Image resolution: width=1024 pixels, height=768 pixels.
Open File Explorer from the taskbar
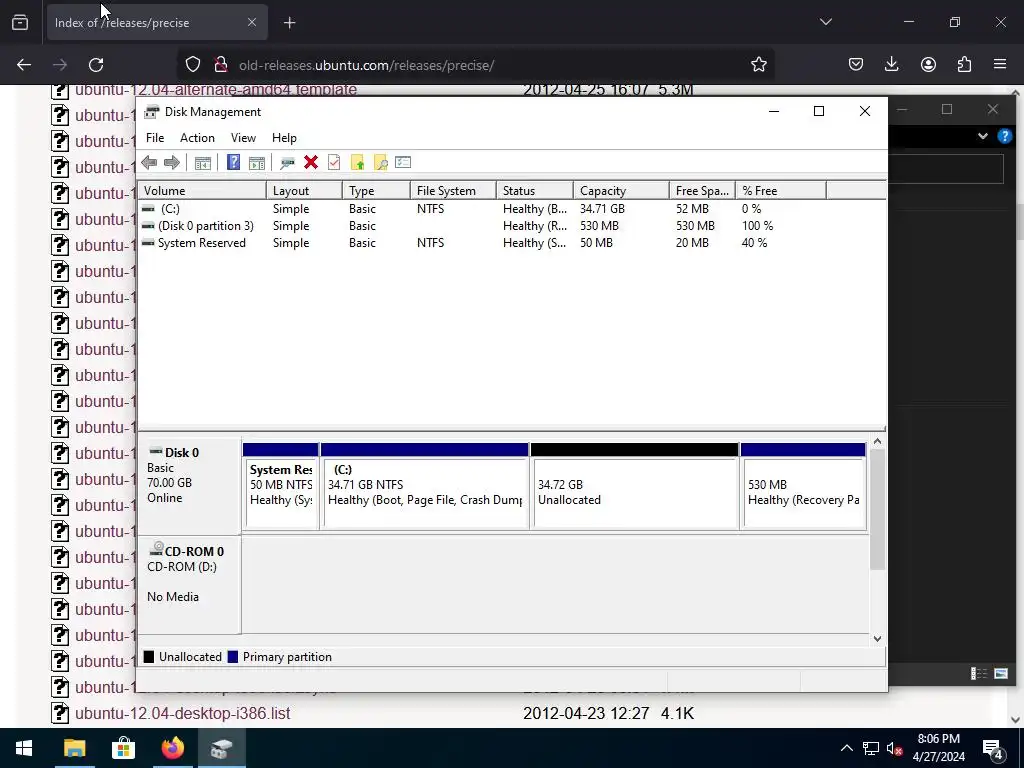(x=74, y=748)
